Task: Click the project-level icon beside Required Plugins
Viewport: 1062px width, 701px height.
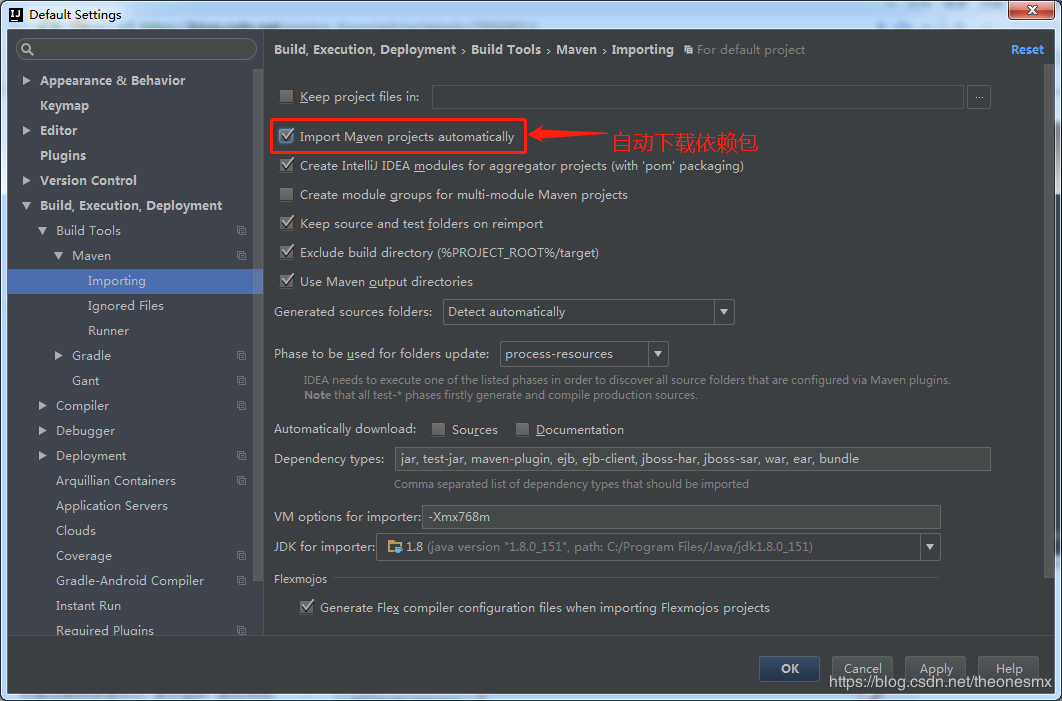Action: click(241, 631)
